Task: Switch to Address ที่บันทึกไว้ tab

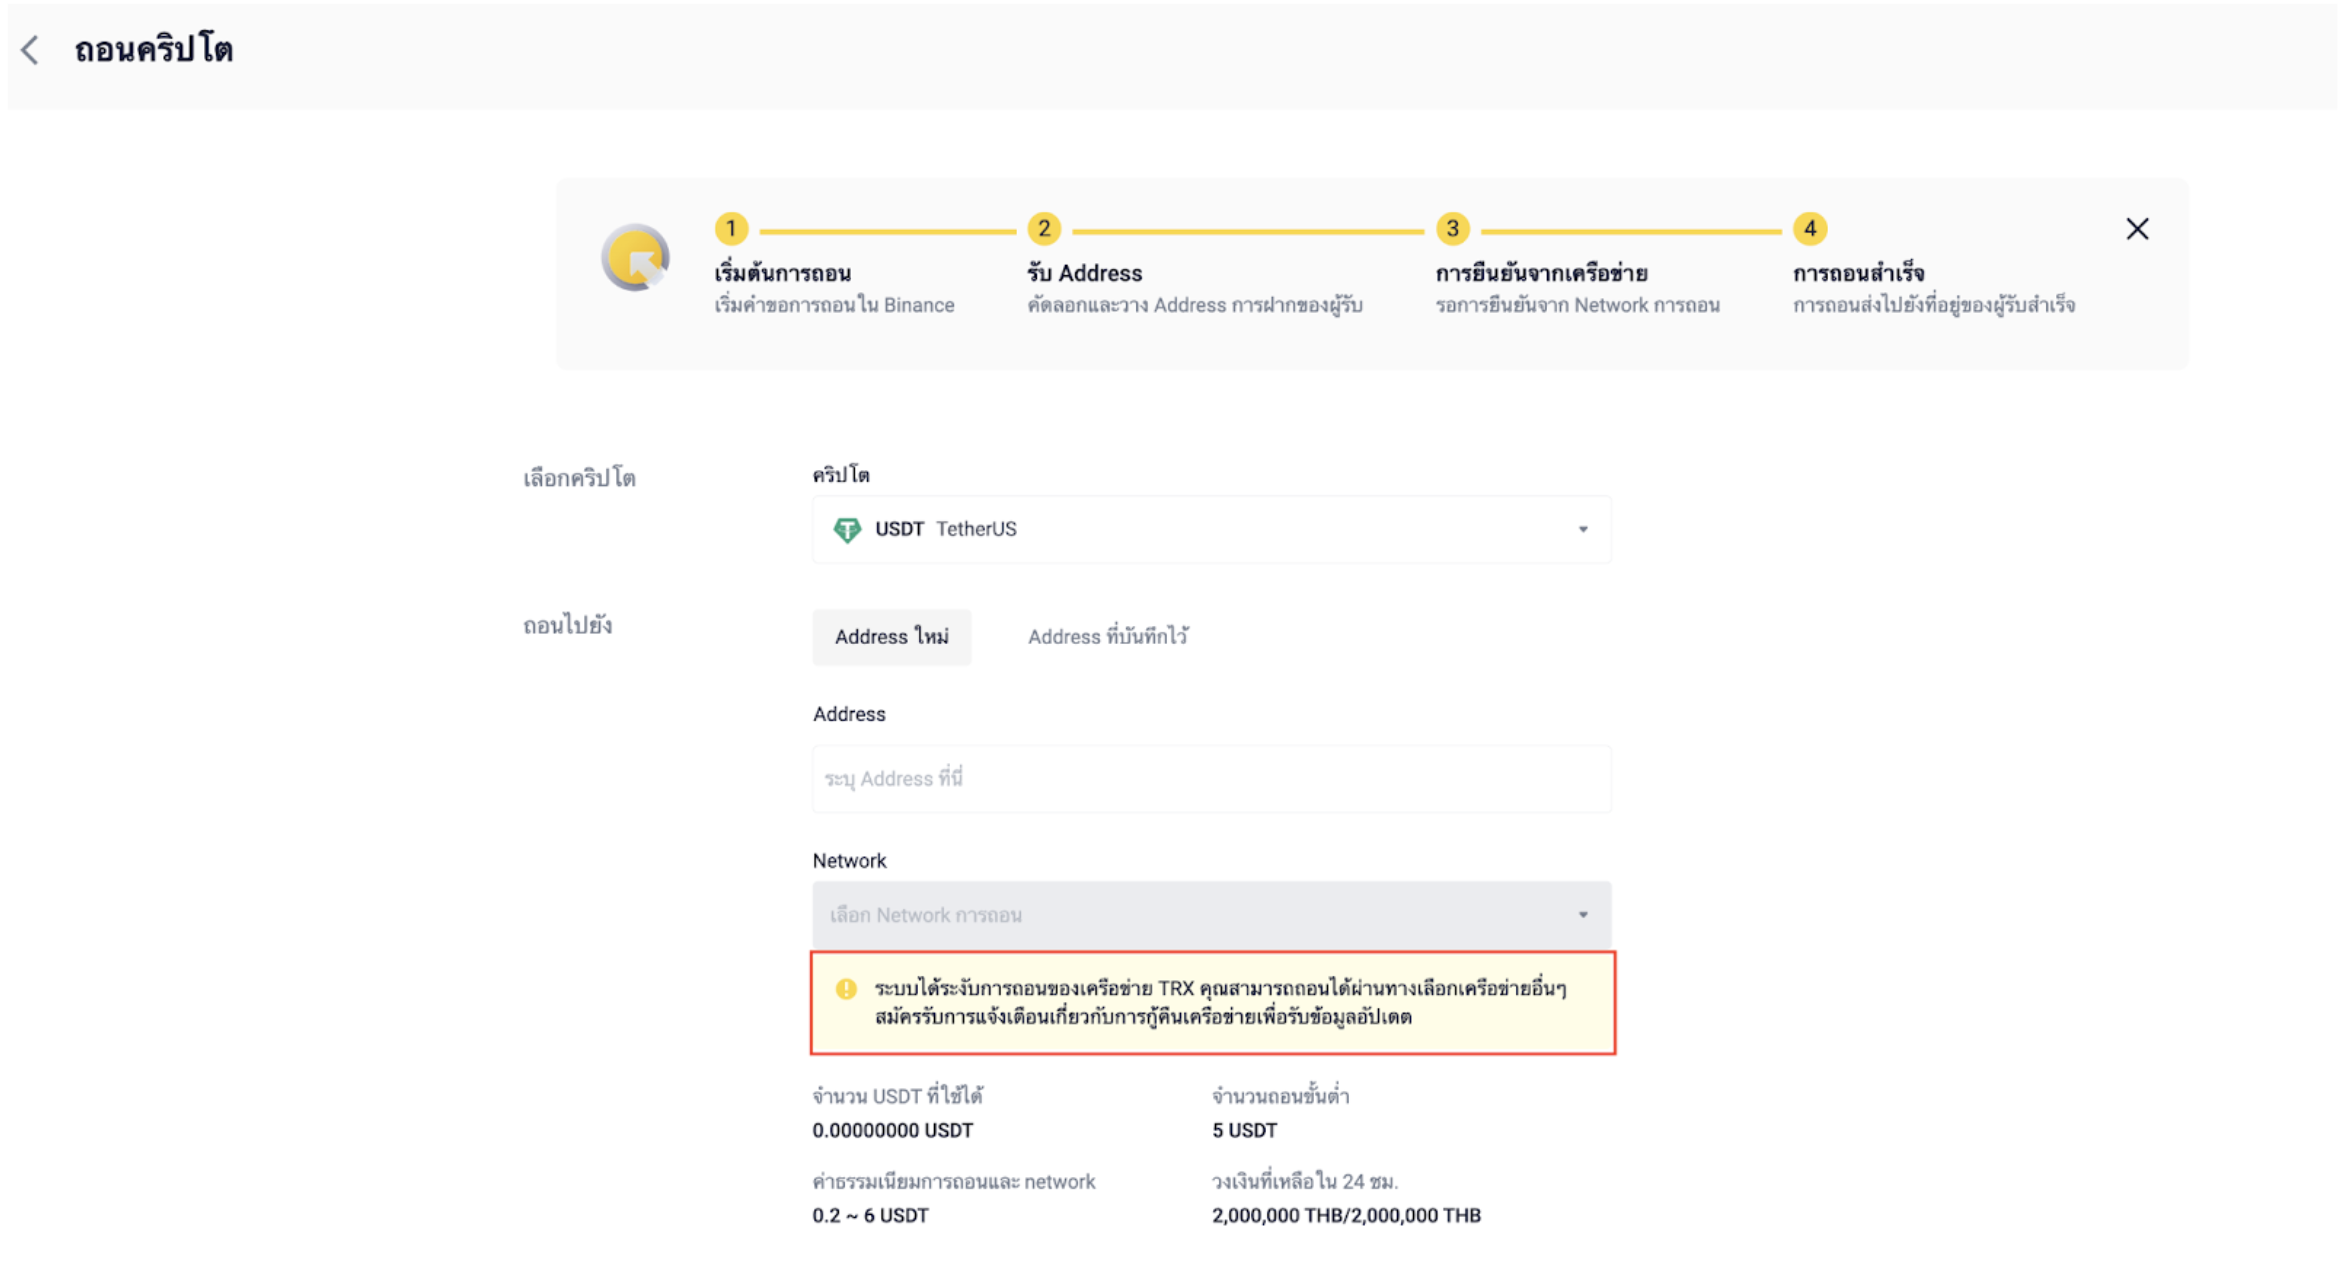Action: 1107,637
